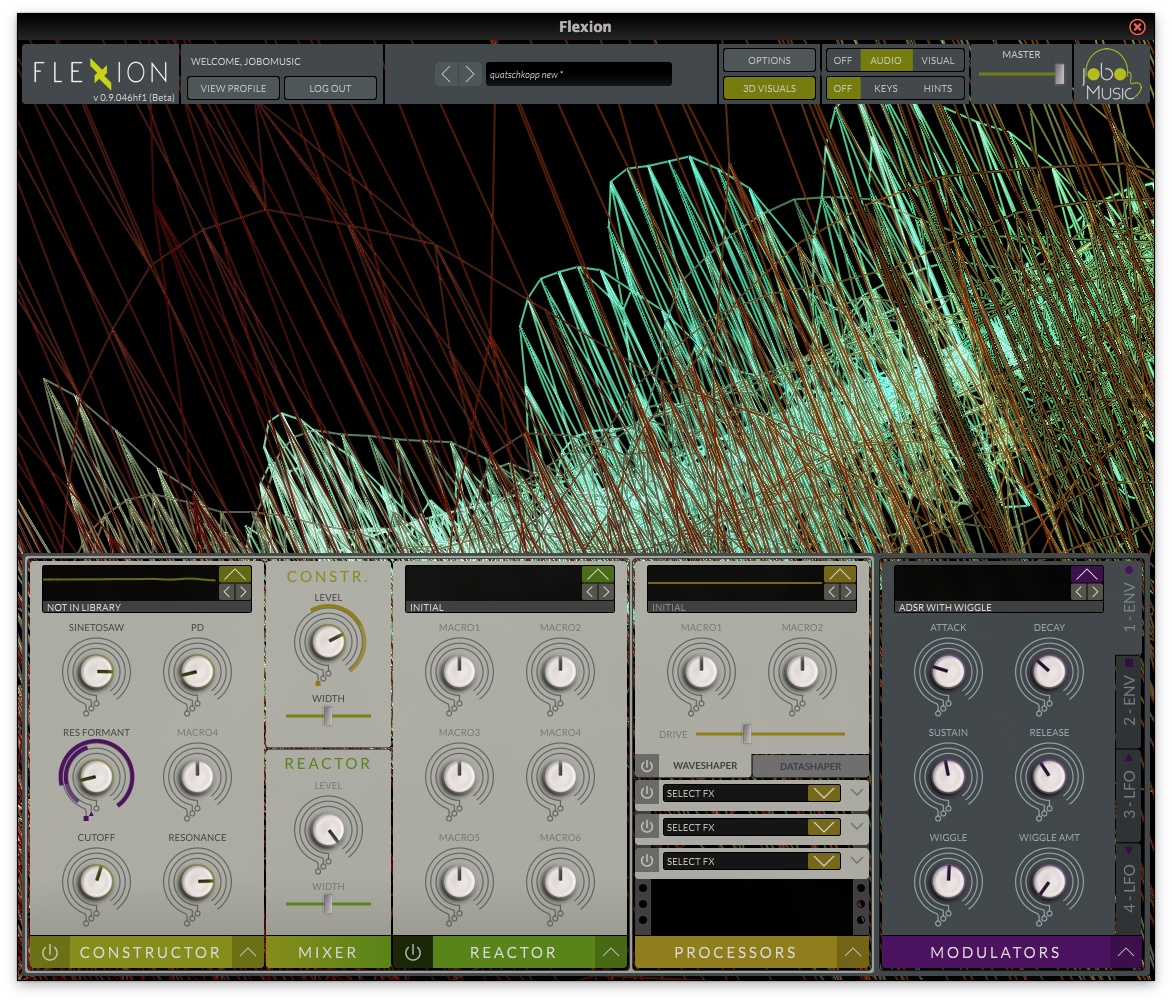Open OPTIONS button
The height and width of the screenshot is (1002, 1172).
(x=769, y=61)
